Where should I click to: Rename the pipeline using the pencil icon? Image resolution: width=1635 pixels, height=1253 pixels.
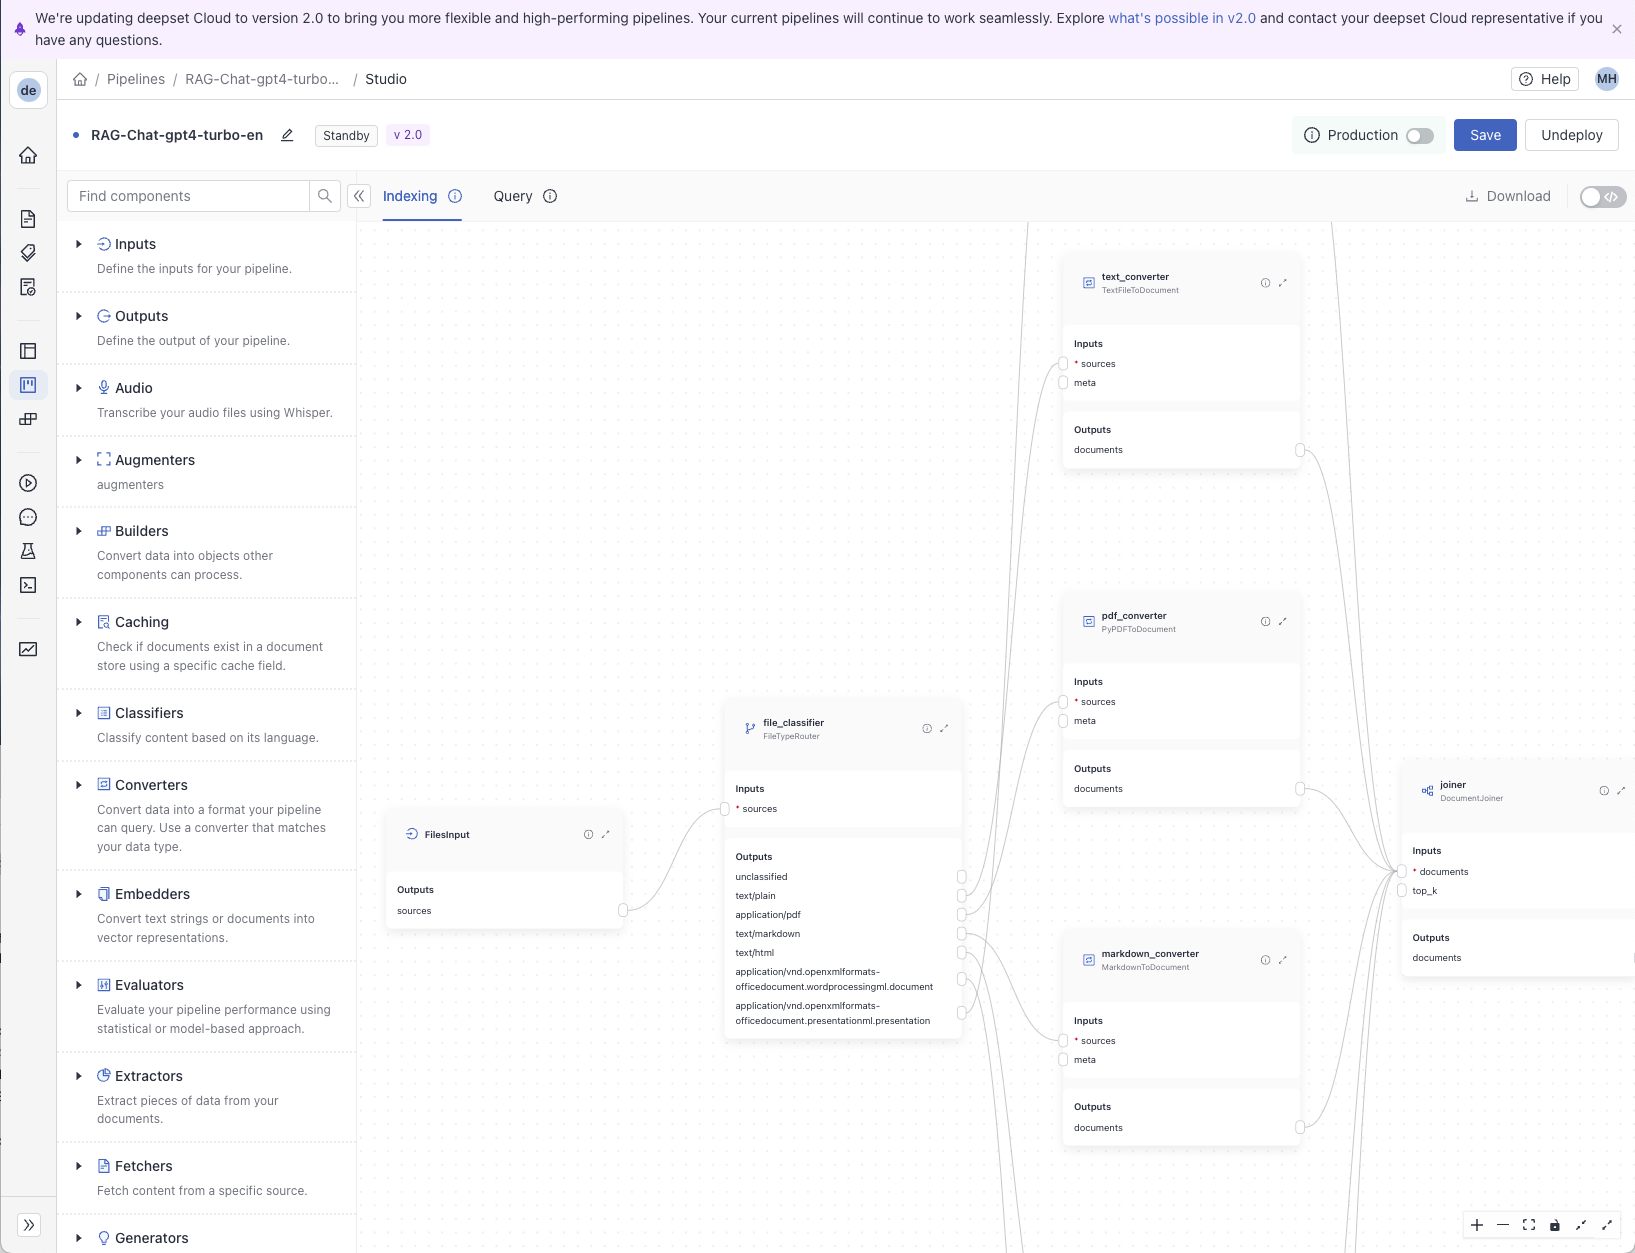point(287,134)
